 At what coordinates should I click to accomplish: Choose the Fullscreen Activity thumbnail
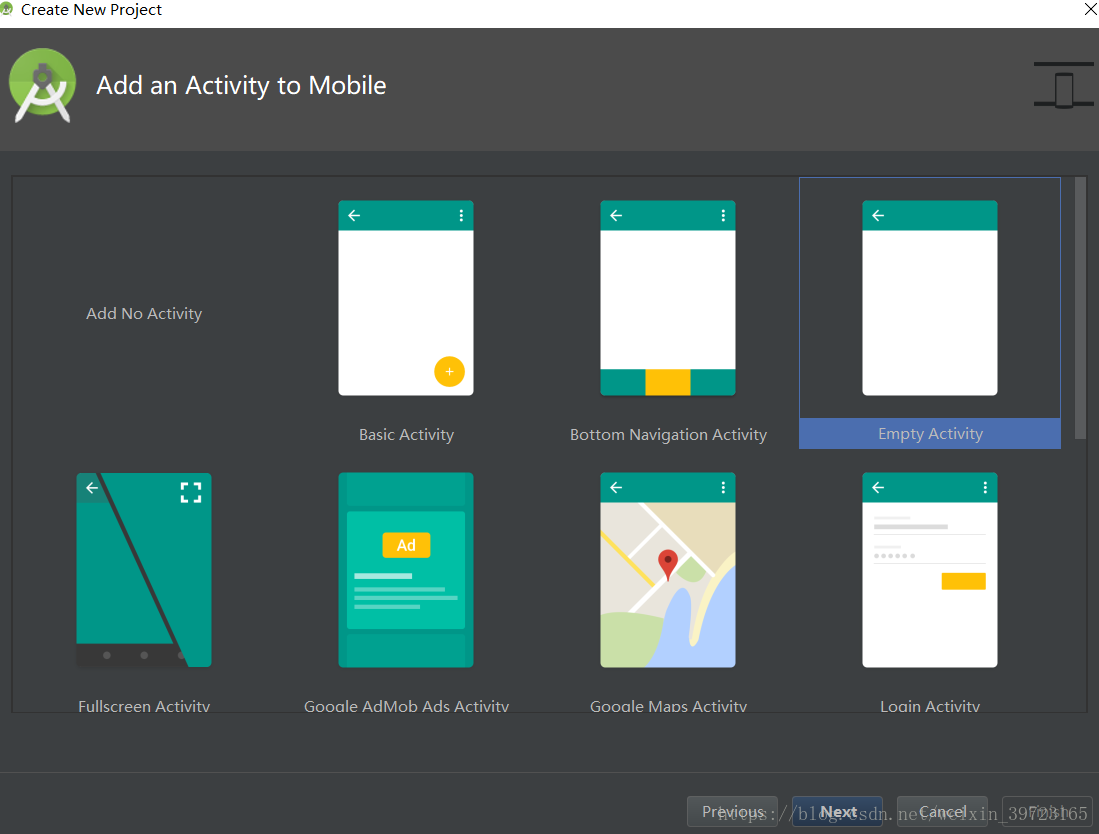pyautogui.click(x=144, y=570)
